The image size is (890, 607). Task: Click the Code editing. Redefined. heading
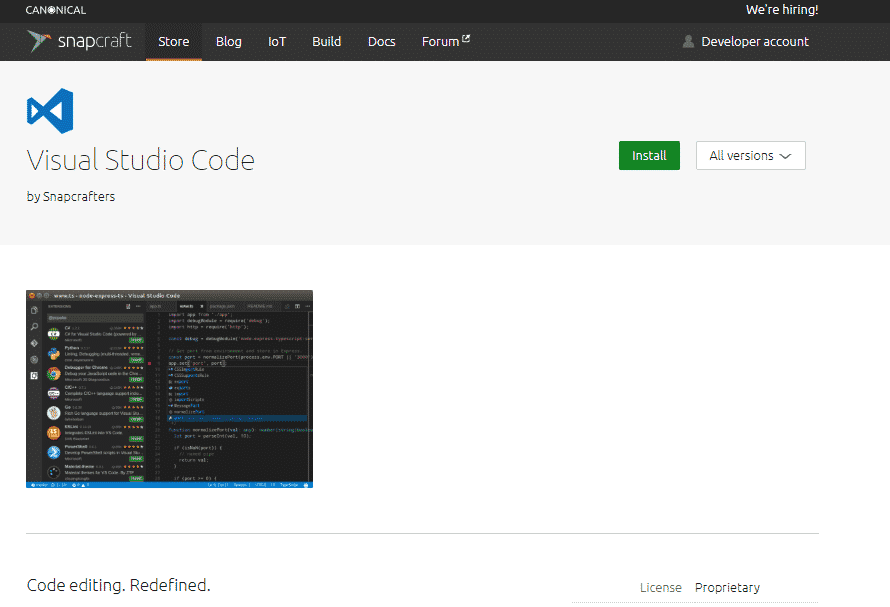point(118,585)
